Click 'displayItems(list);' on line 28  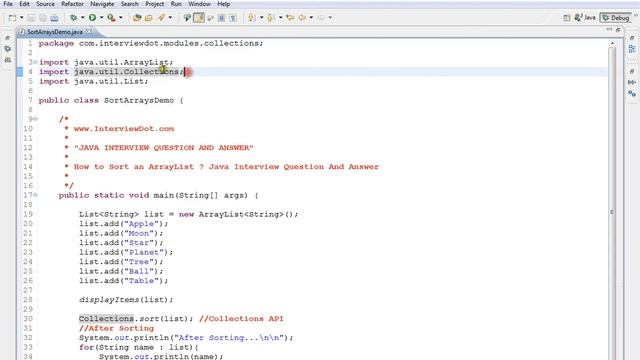(x=126, y=300)
